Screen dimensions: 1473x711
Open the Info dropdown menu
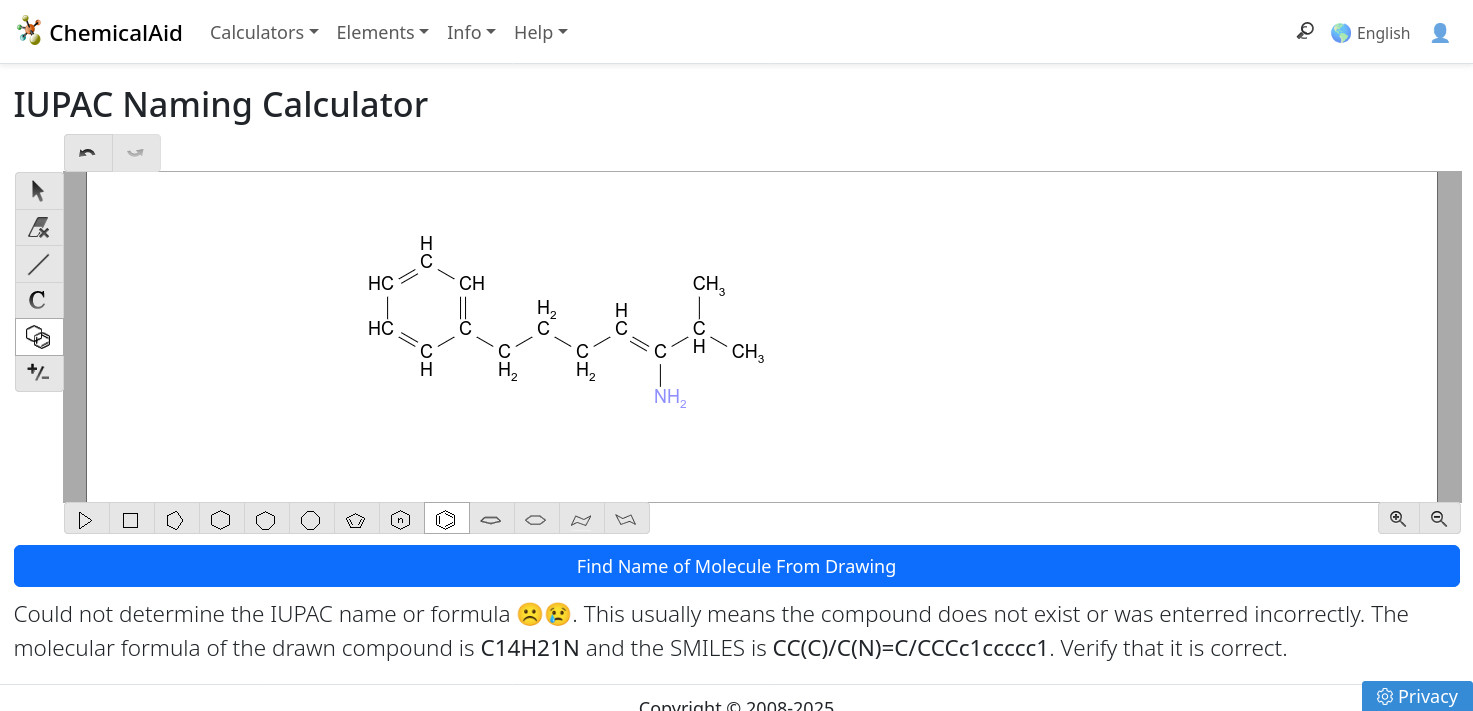[x=471, y=32]
